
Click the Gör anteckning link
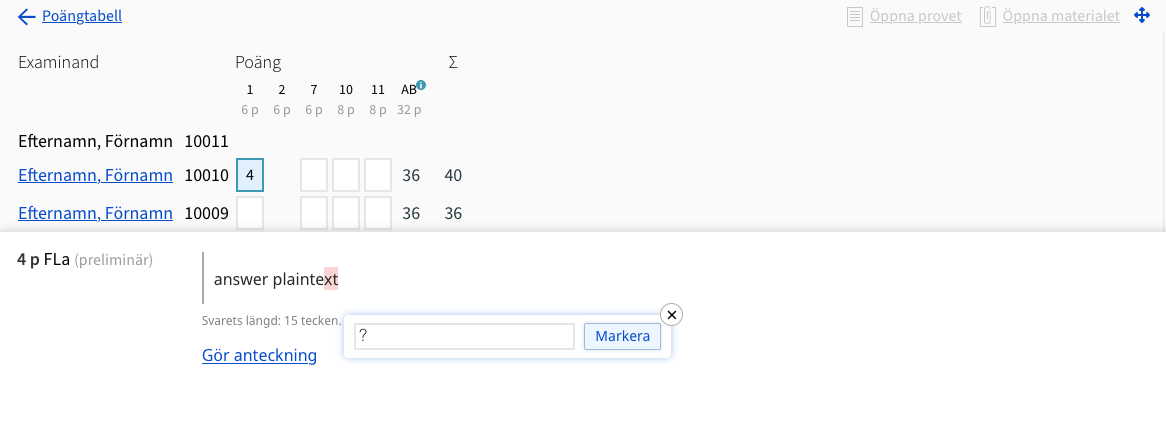260,356
